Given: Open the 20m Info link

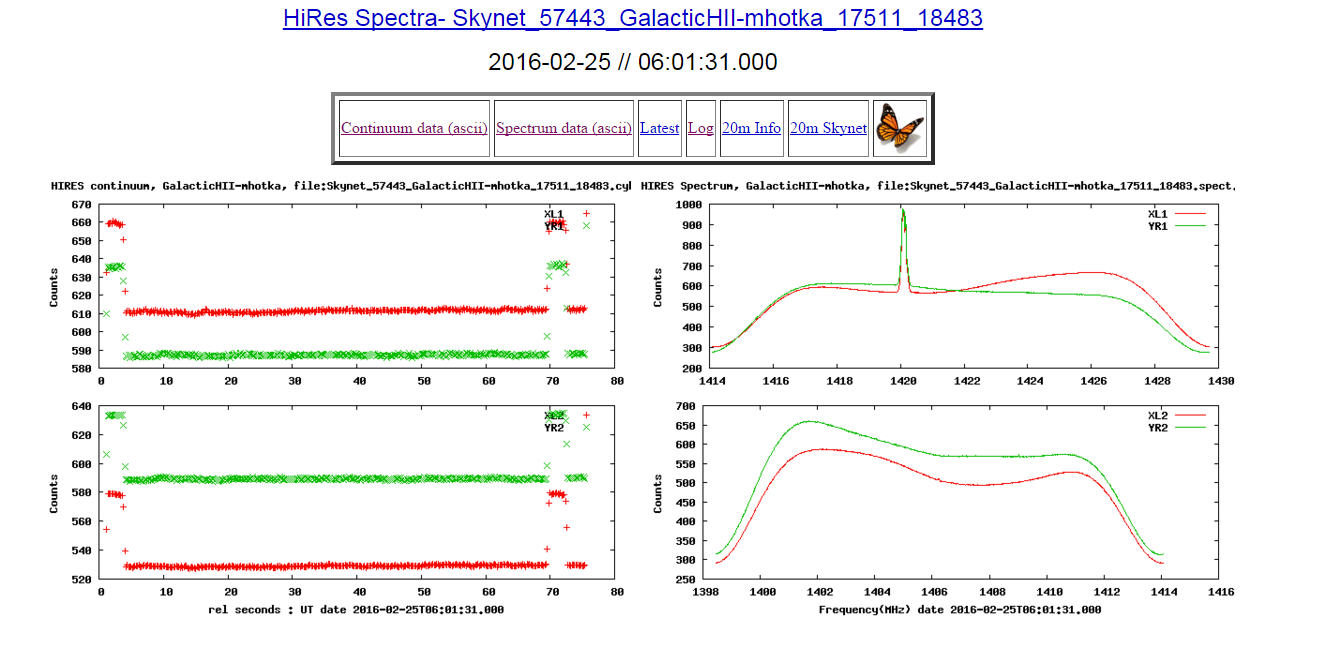Looking at the screenshot, I should [x=751, y=128].
